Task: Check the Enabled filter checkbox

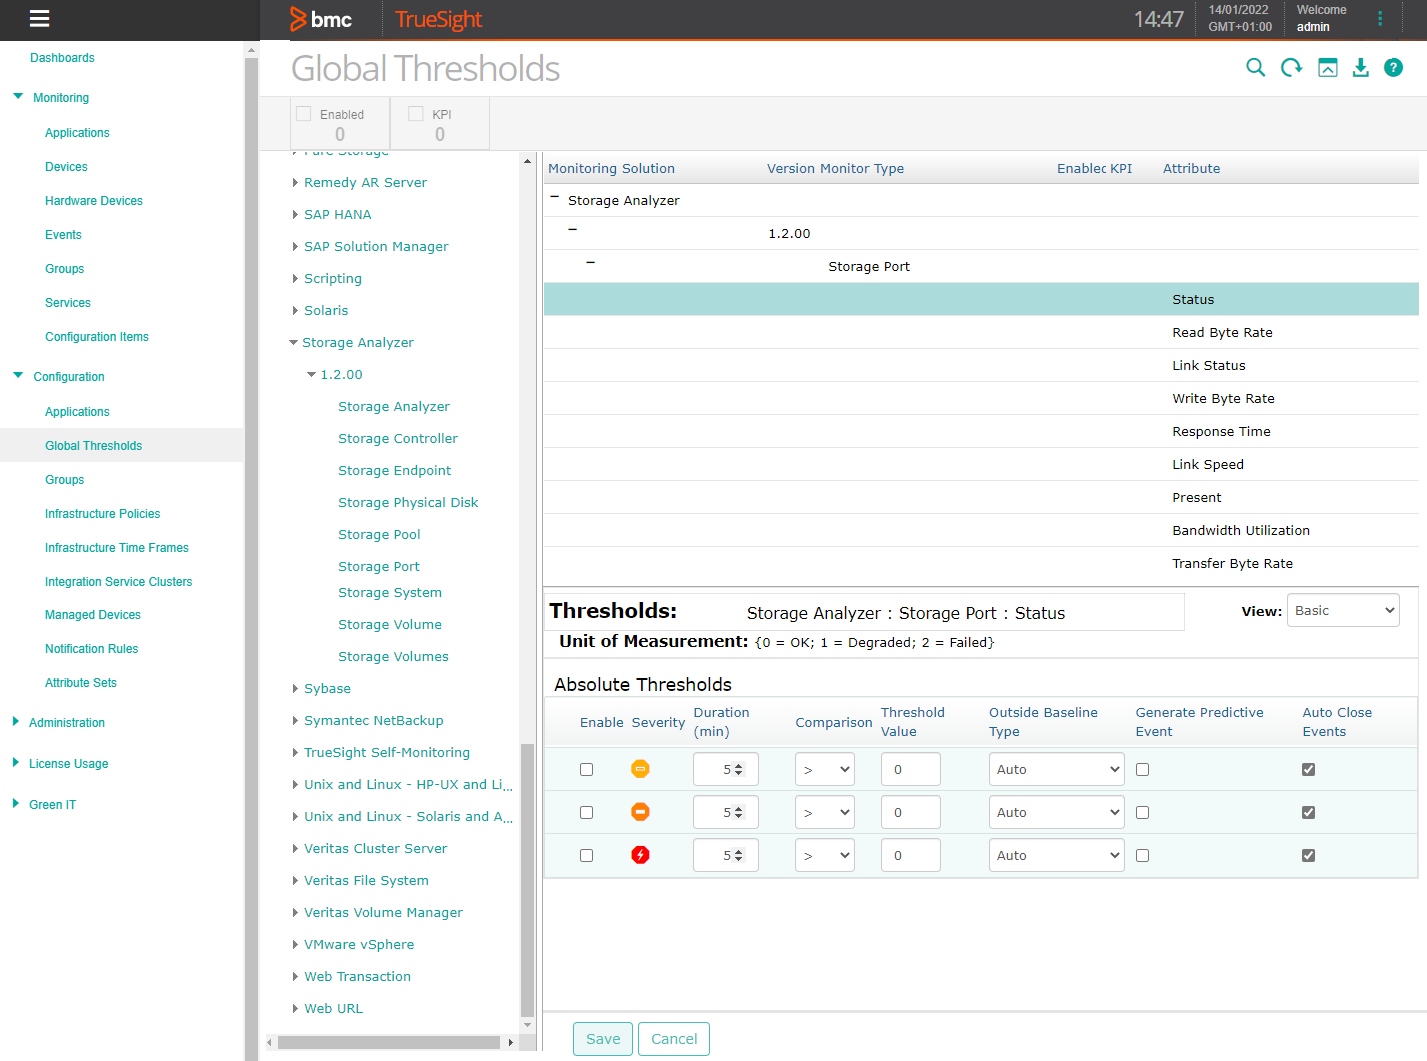Action: tap(302, 113)
